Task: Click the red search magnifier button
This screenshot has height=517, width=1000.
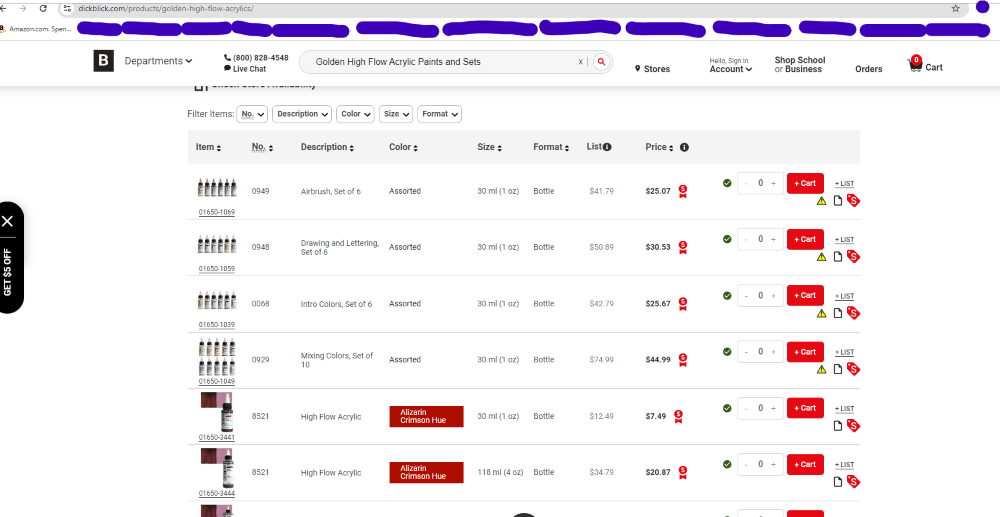Action: tap(601, 62)
